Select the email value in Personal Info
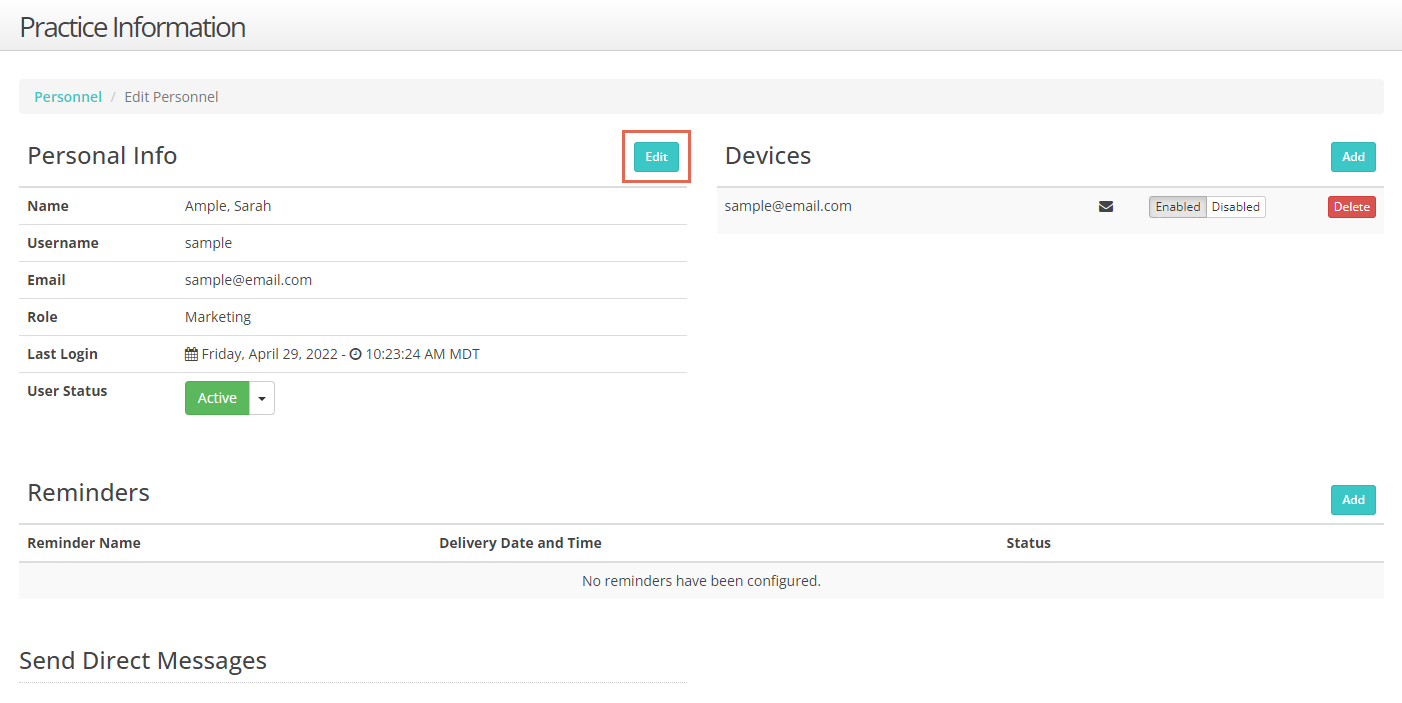1402x703 pixels. (248, 280)
